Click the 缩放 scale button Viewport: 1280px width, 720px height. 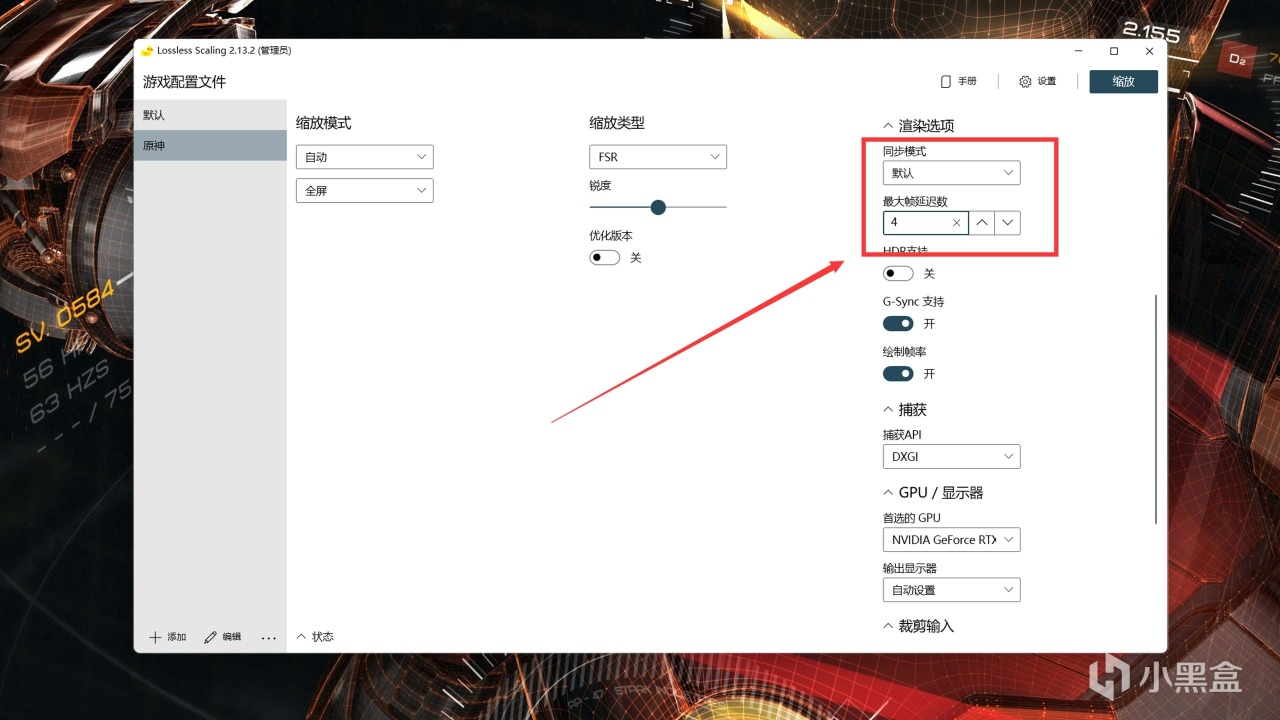click(x=1123, y=82)
